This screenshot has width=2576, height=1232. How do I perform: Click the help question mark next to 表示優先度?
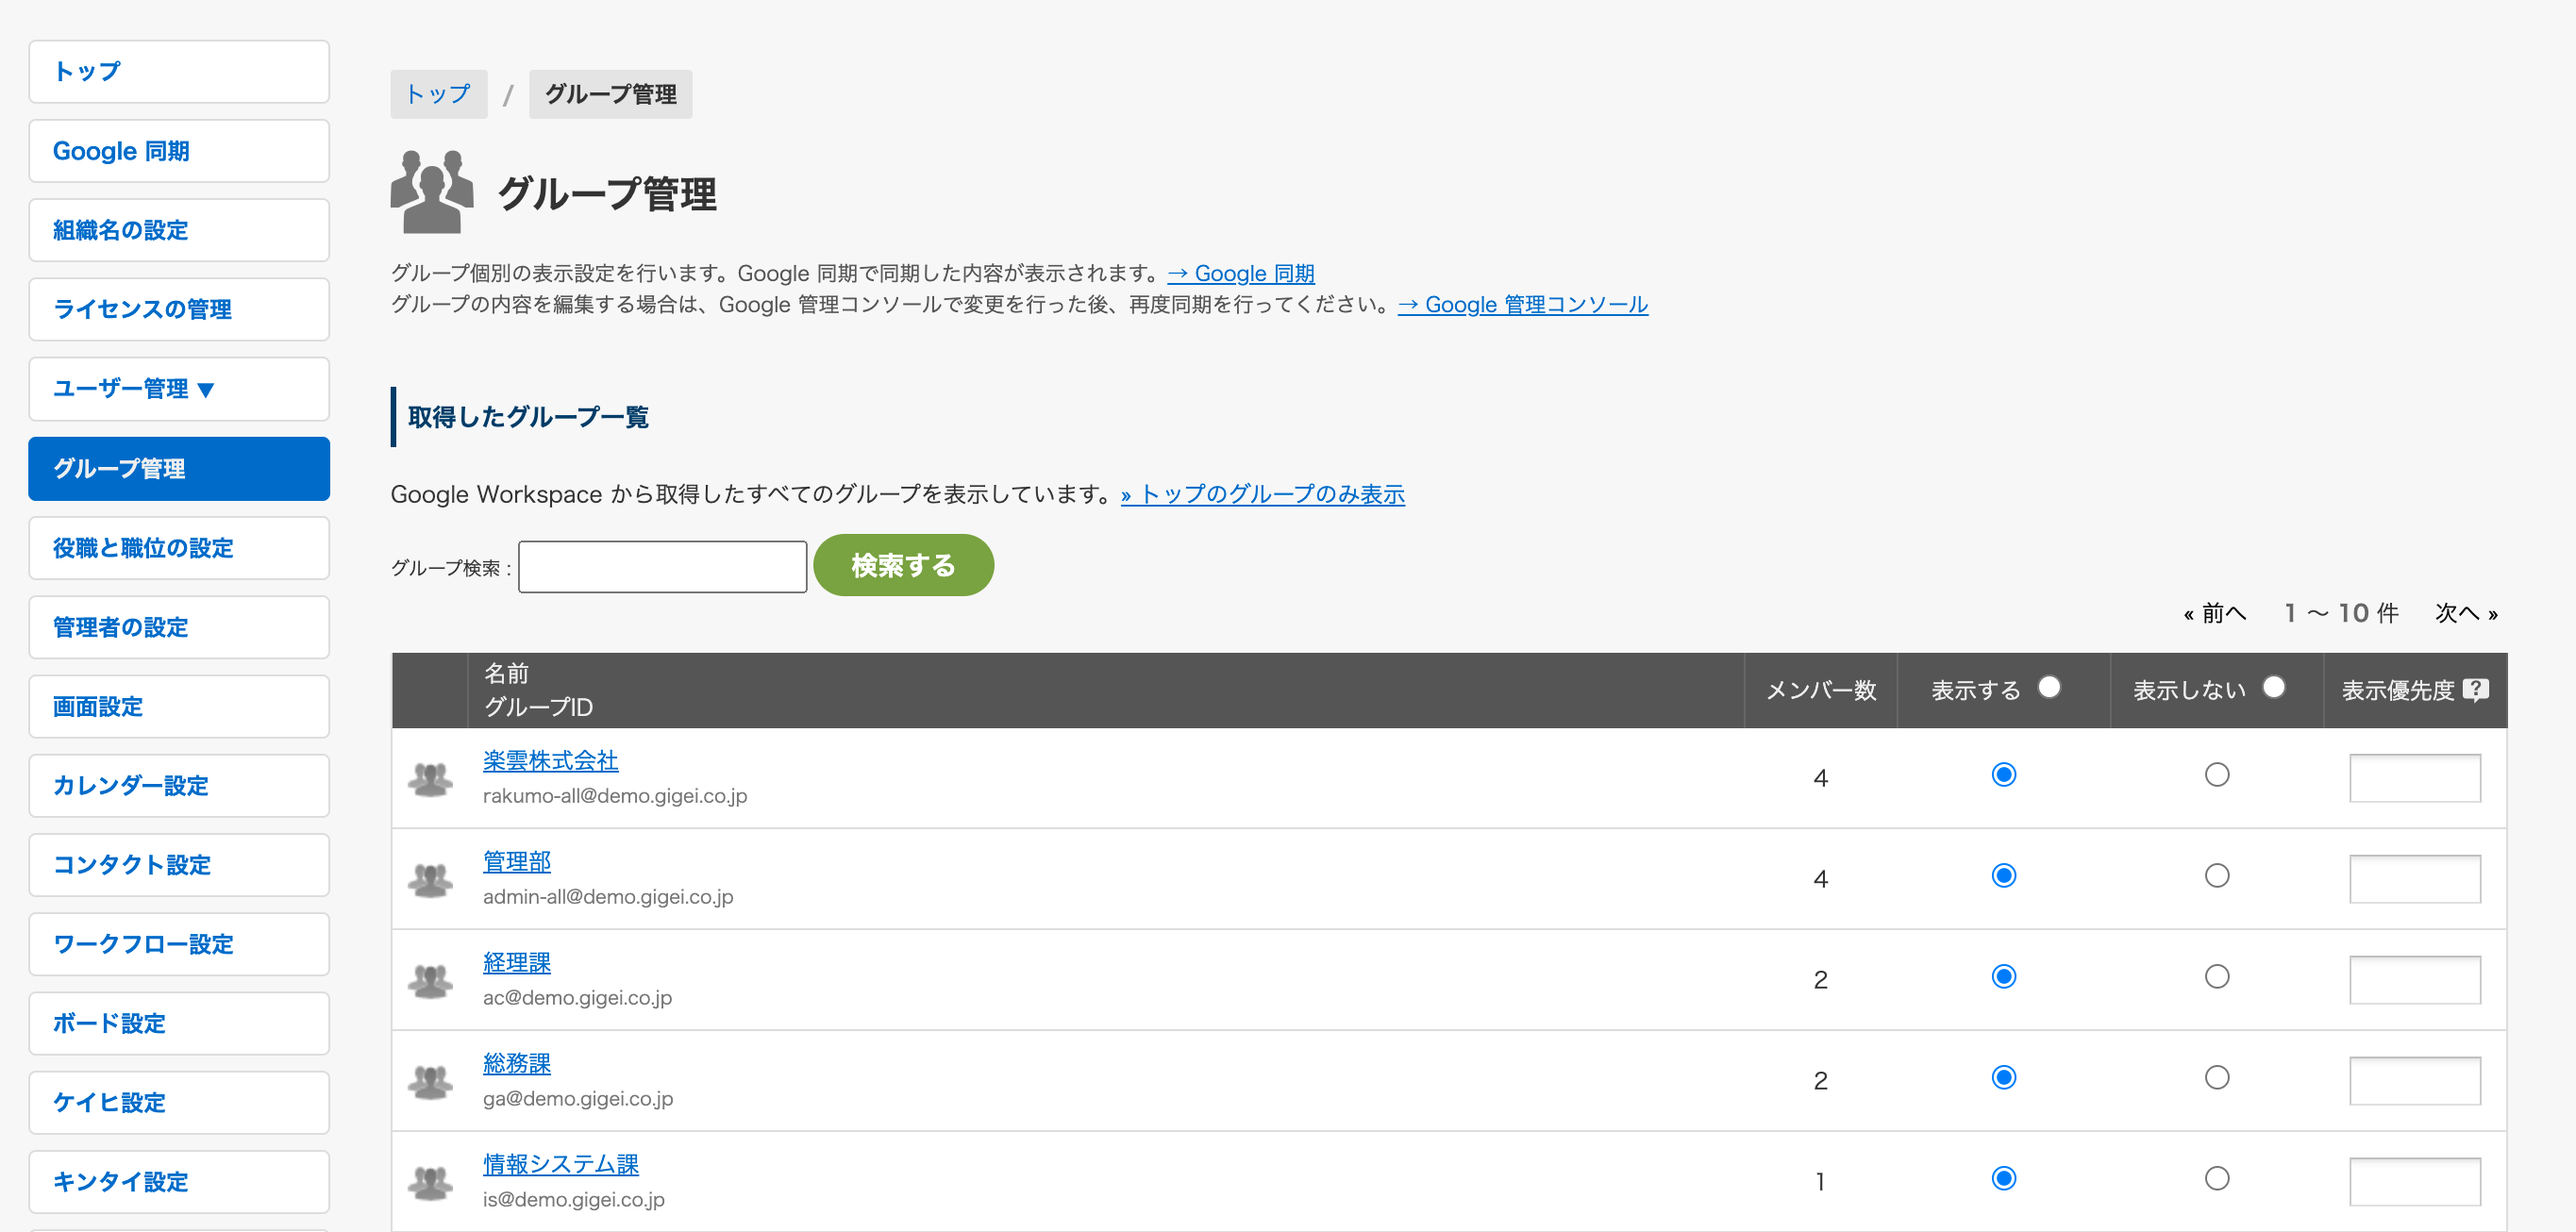point(2476,689)
